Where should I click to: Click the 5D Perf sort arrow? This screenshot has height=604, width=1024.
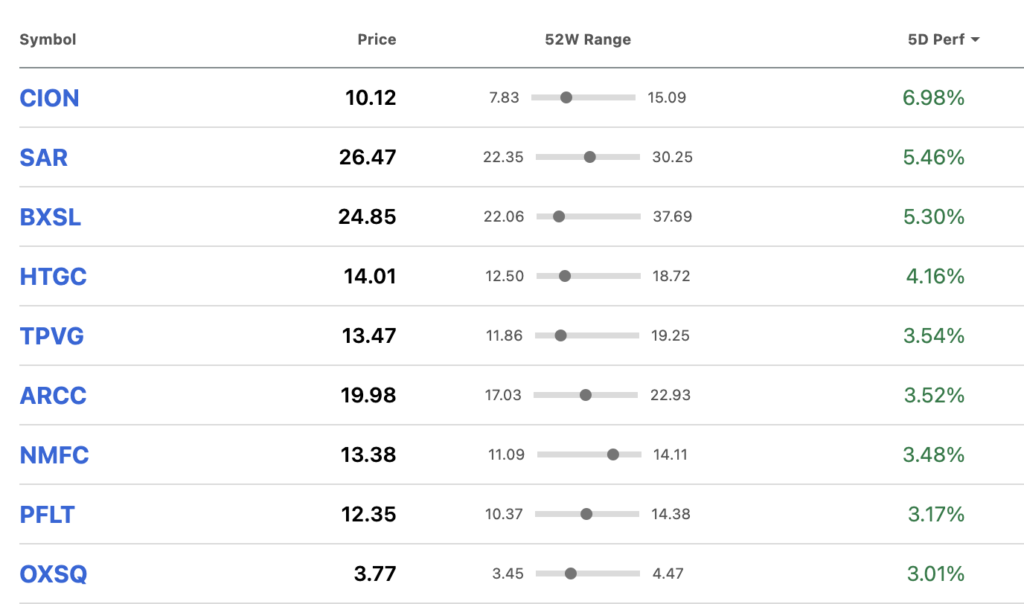[975, 40]
